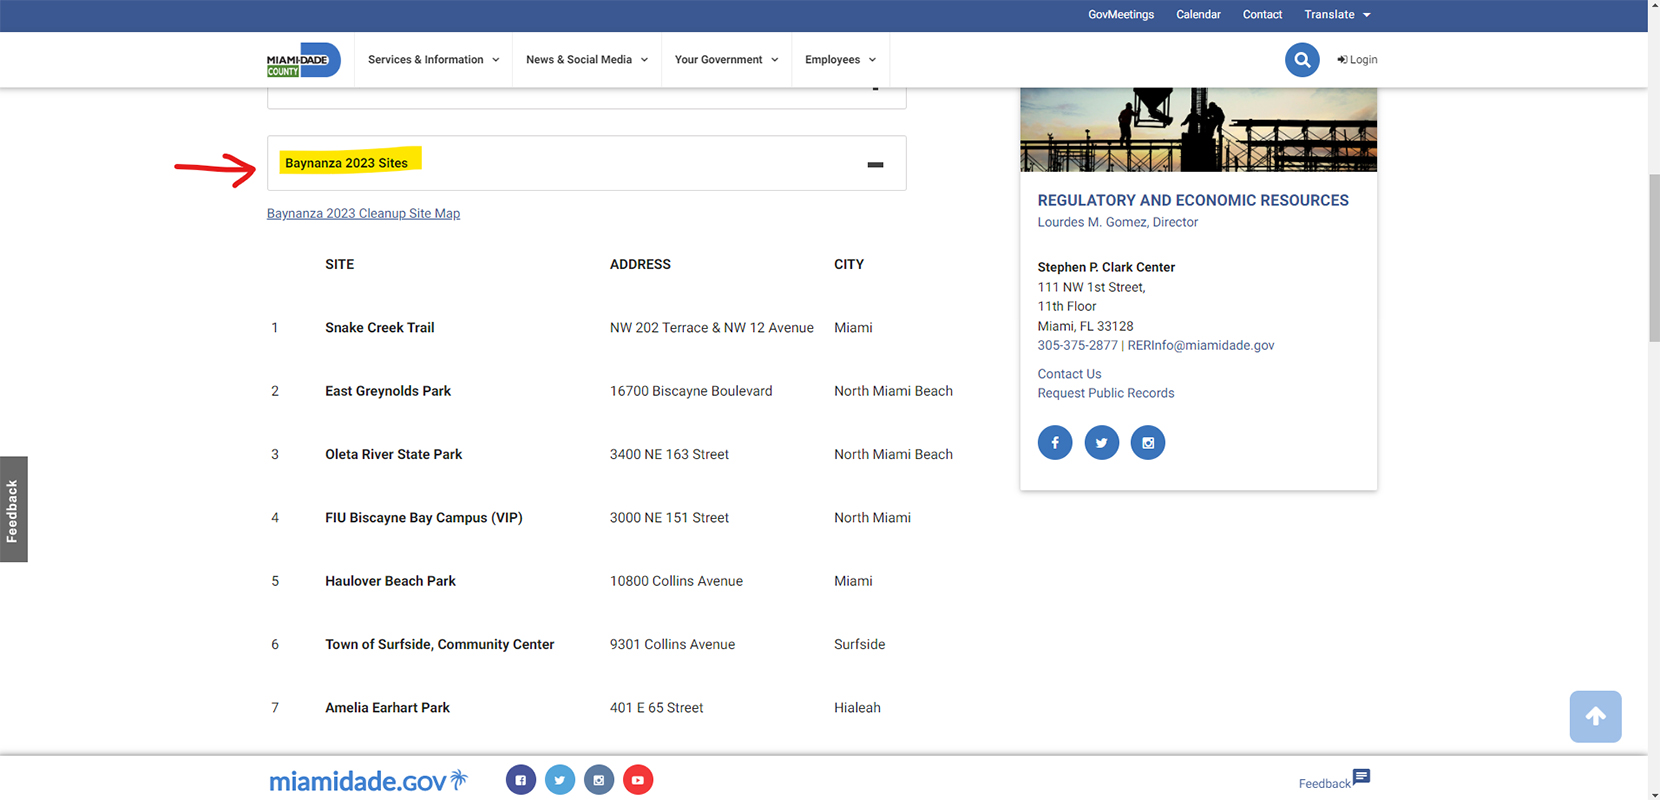Open the footer Facebook icon
The height and width of the screenshot is (800, 1660).
pos(520,780)
